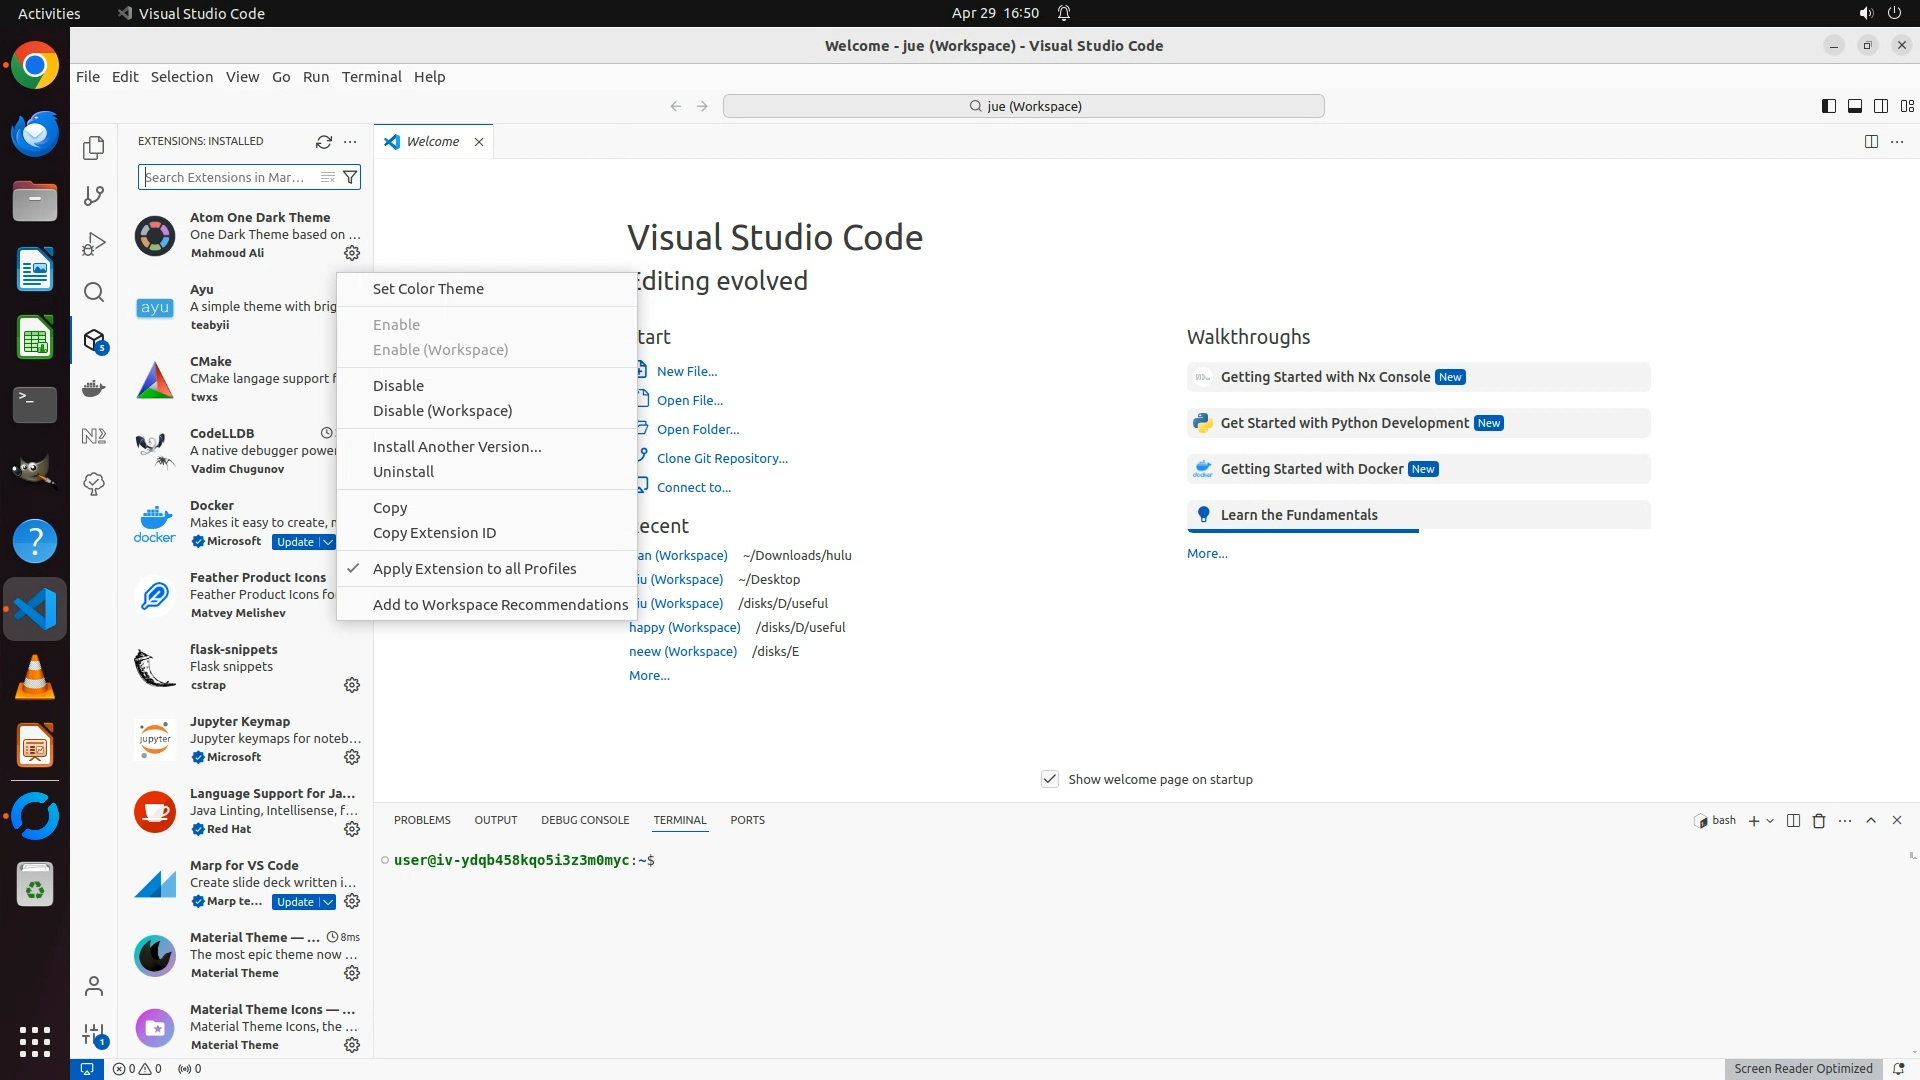Image resolution: width=1920 pixels, height=1080 pixels.
Task: Open the Search view icon
Action: tap(94, 292)
